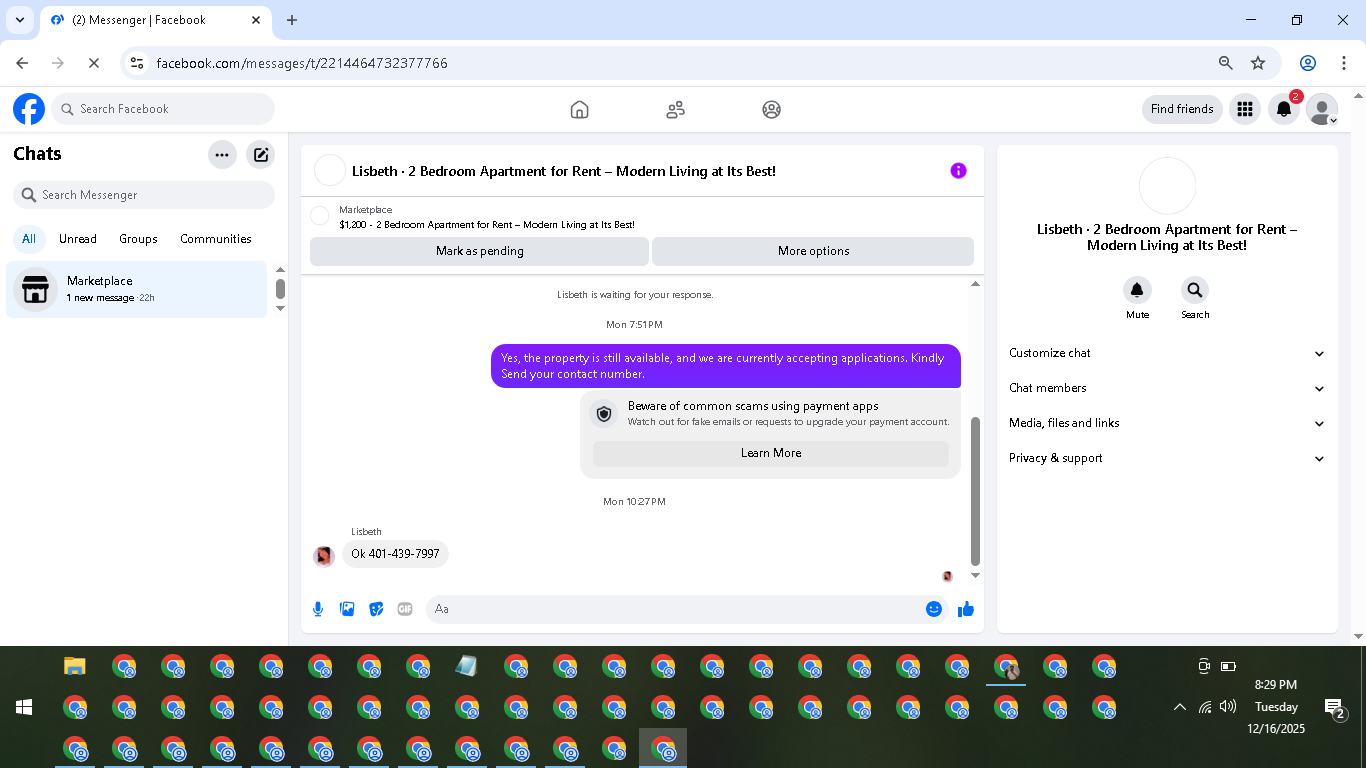The image size is (1366, 768).
Task: Switch to the Unread chats filter
Action: (x=78, y=239)
